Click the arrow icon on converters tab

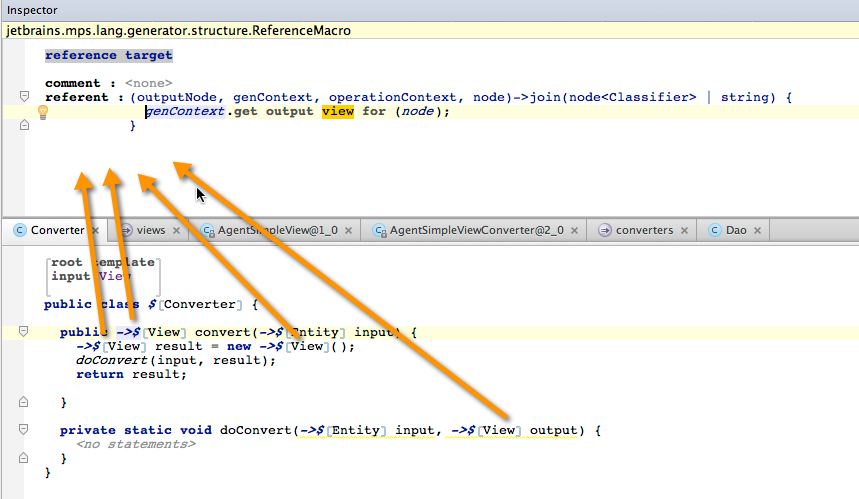click(x=604, y=230)
